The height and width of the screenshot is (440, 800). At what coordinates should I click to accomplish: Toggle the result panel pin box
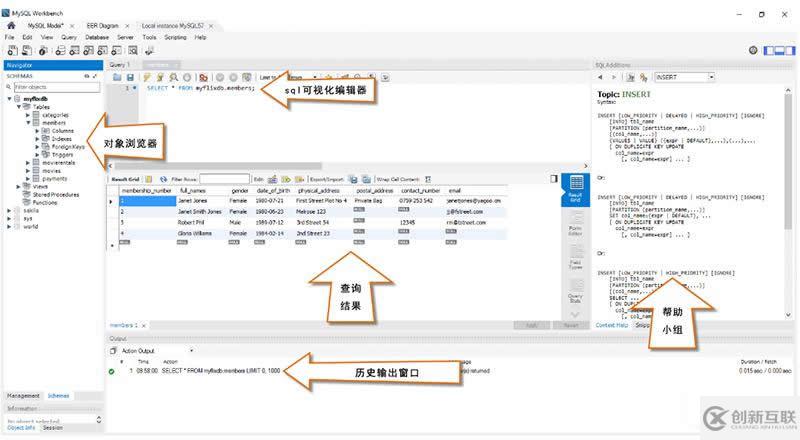554,178
